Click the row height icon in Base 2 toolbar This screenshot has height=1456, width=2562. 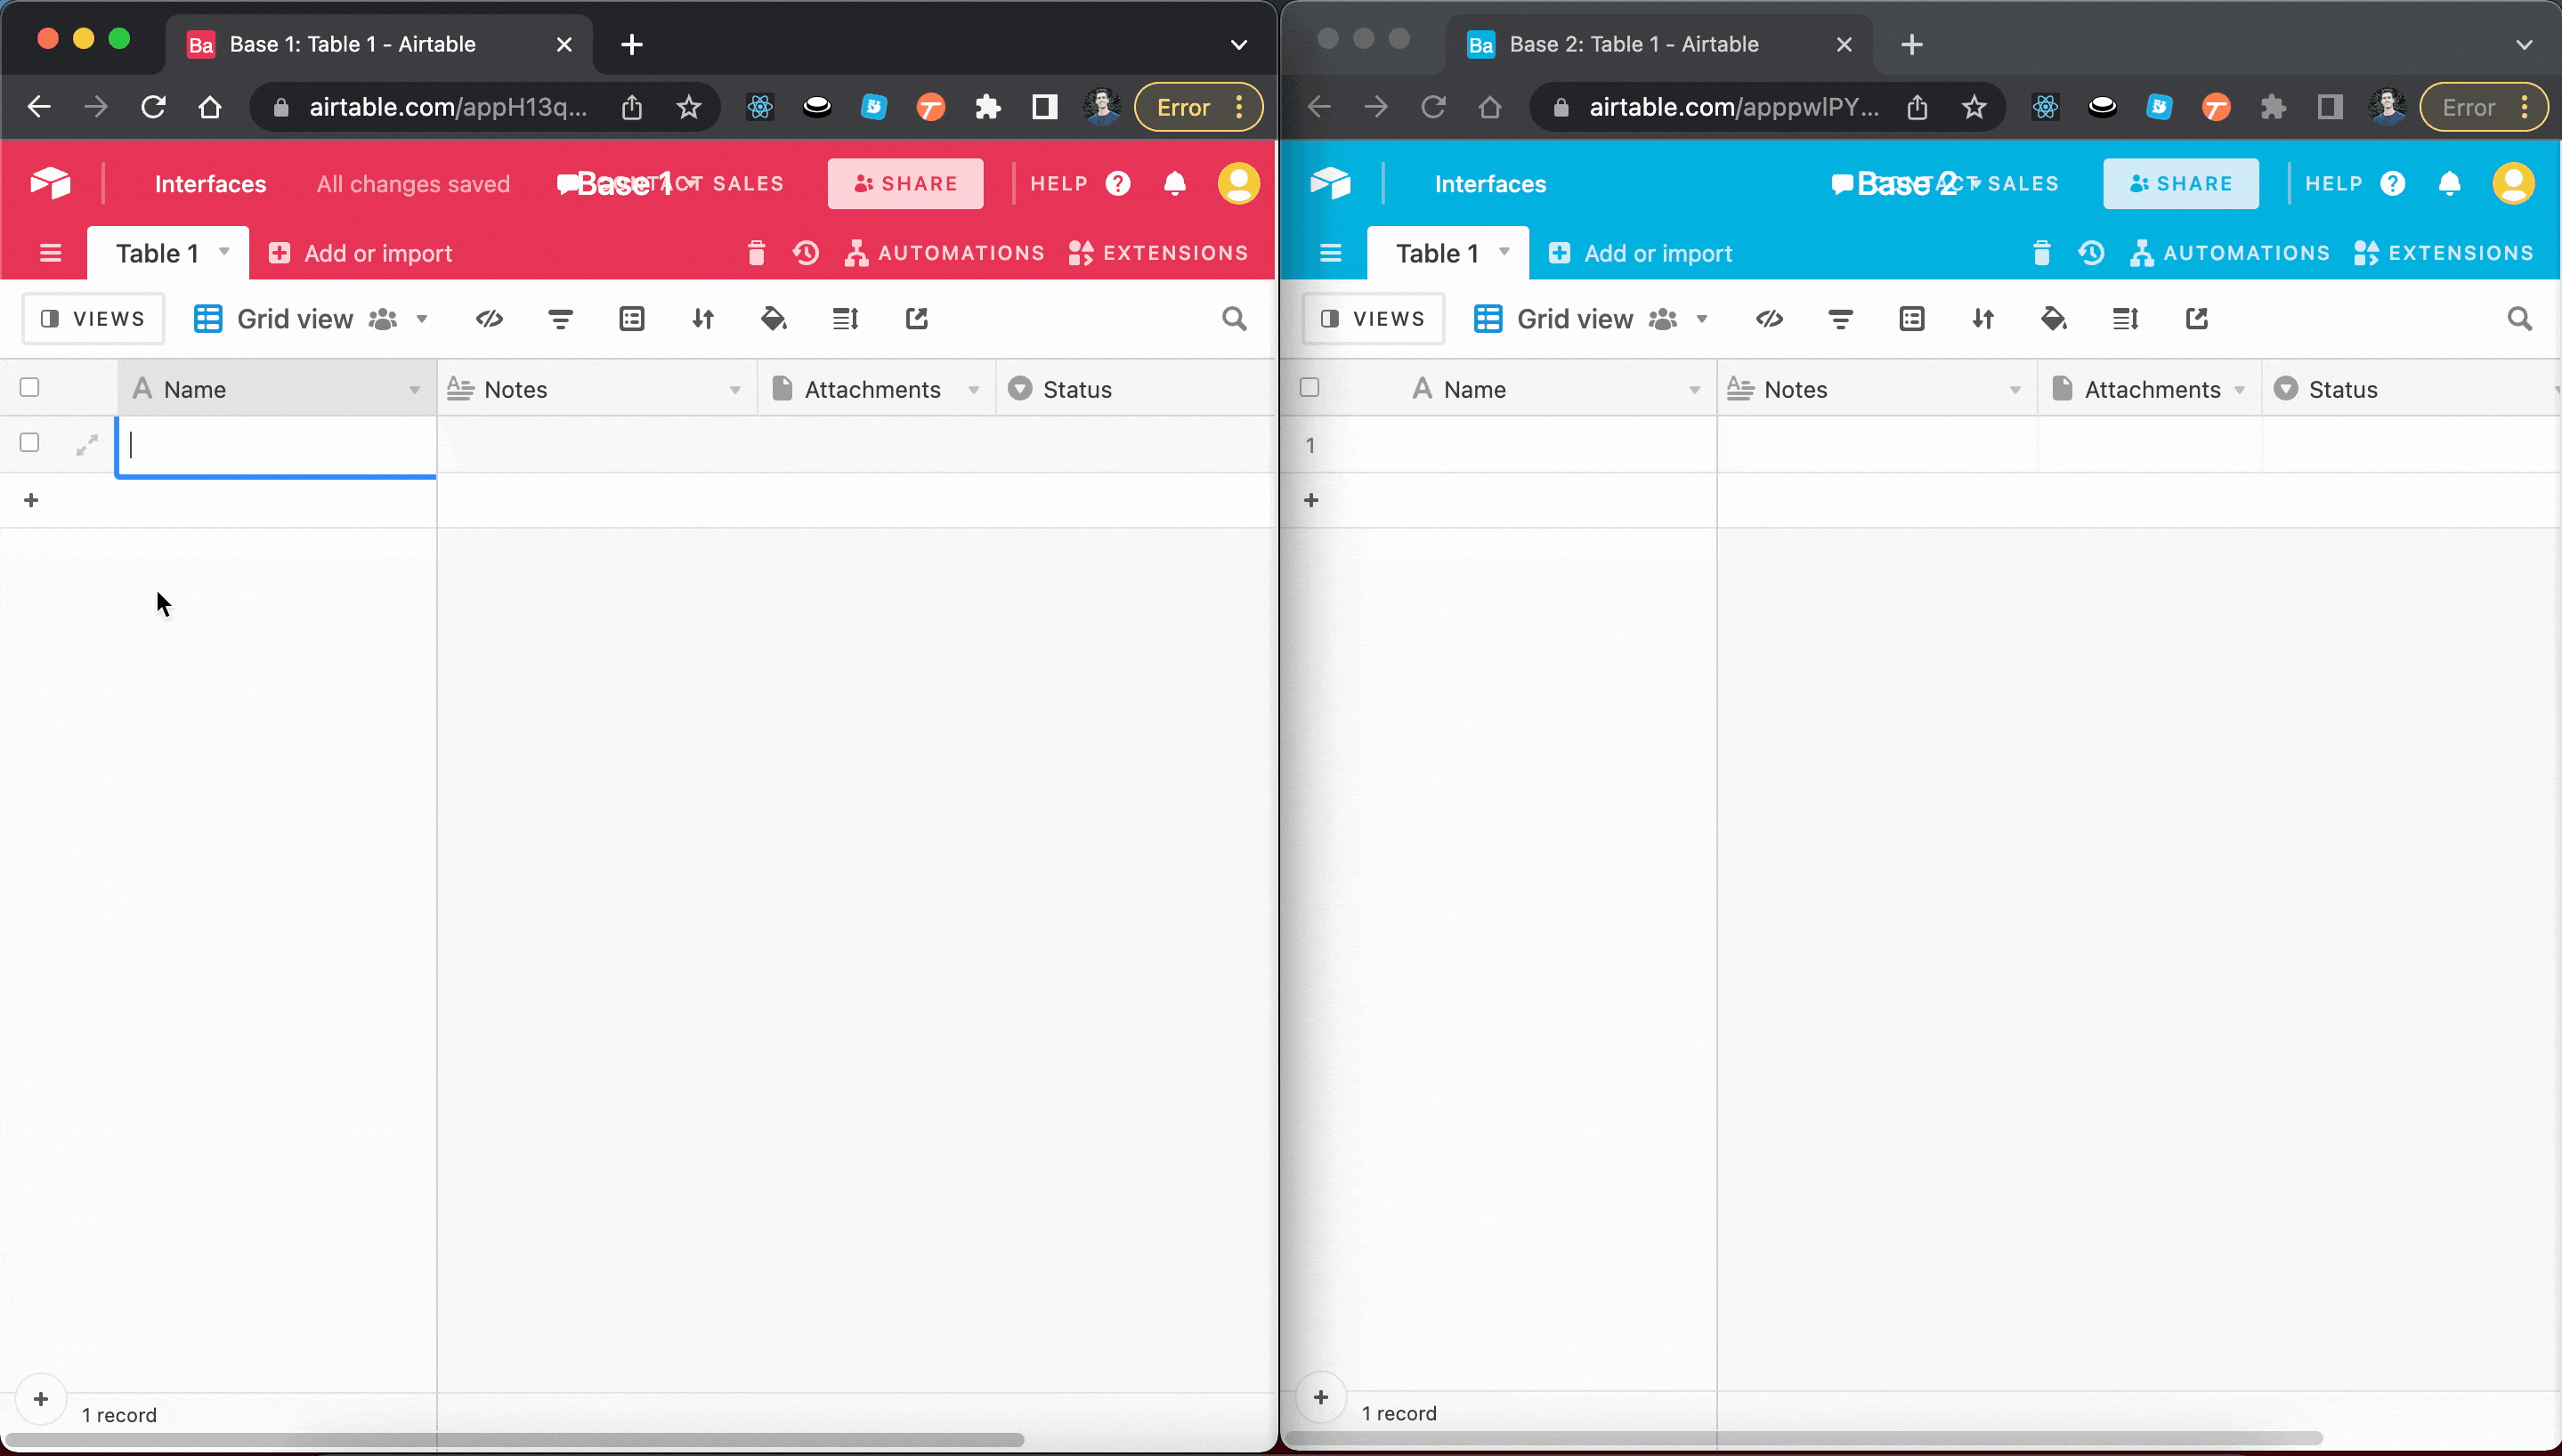pos(2125,319)
